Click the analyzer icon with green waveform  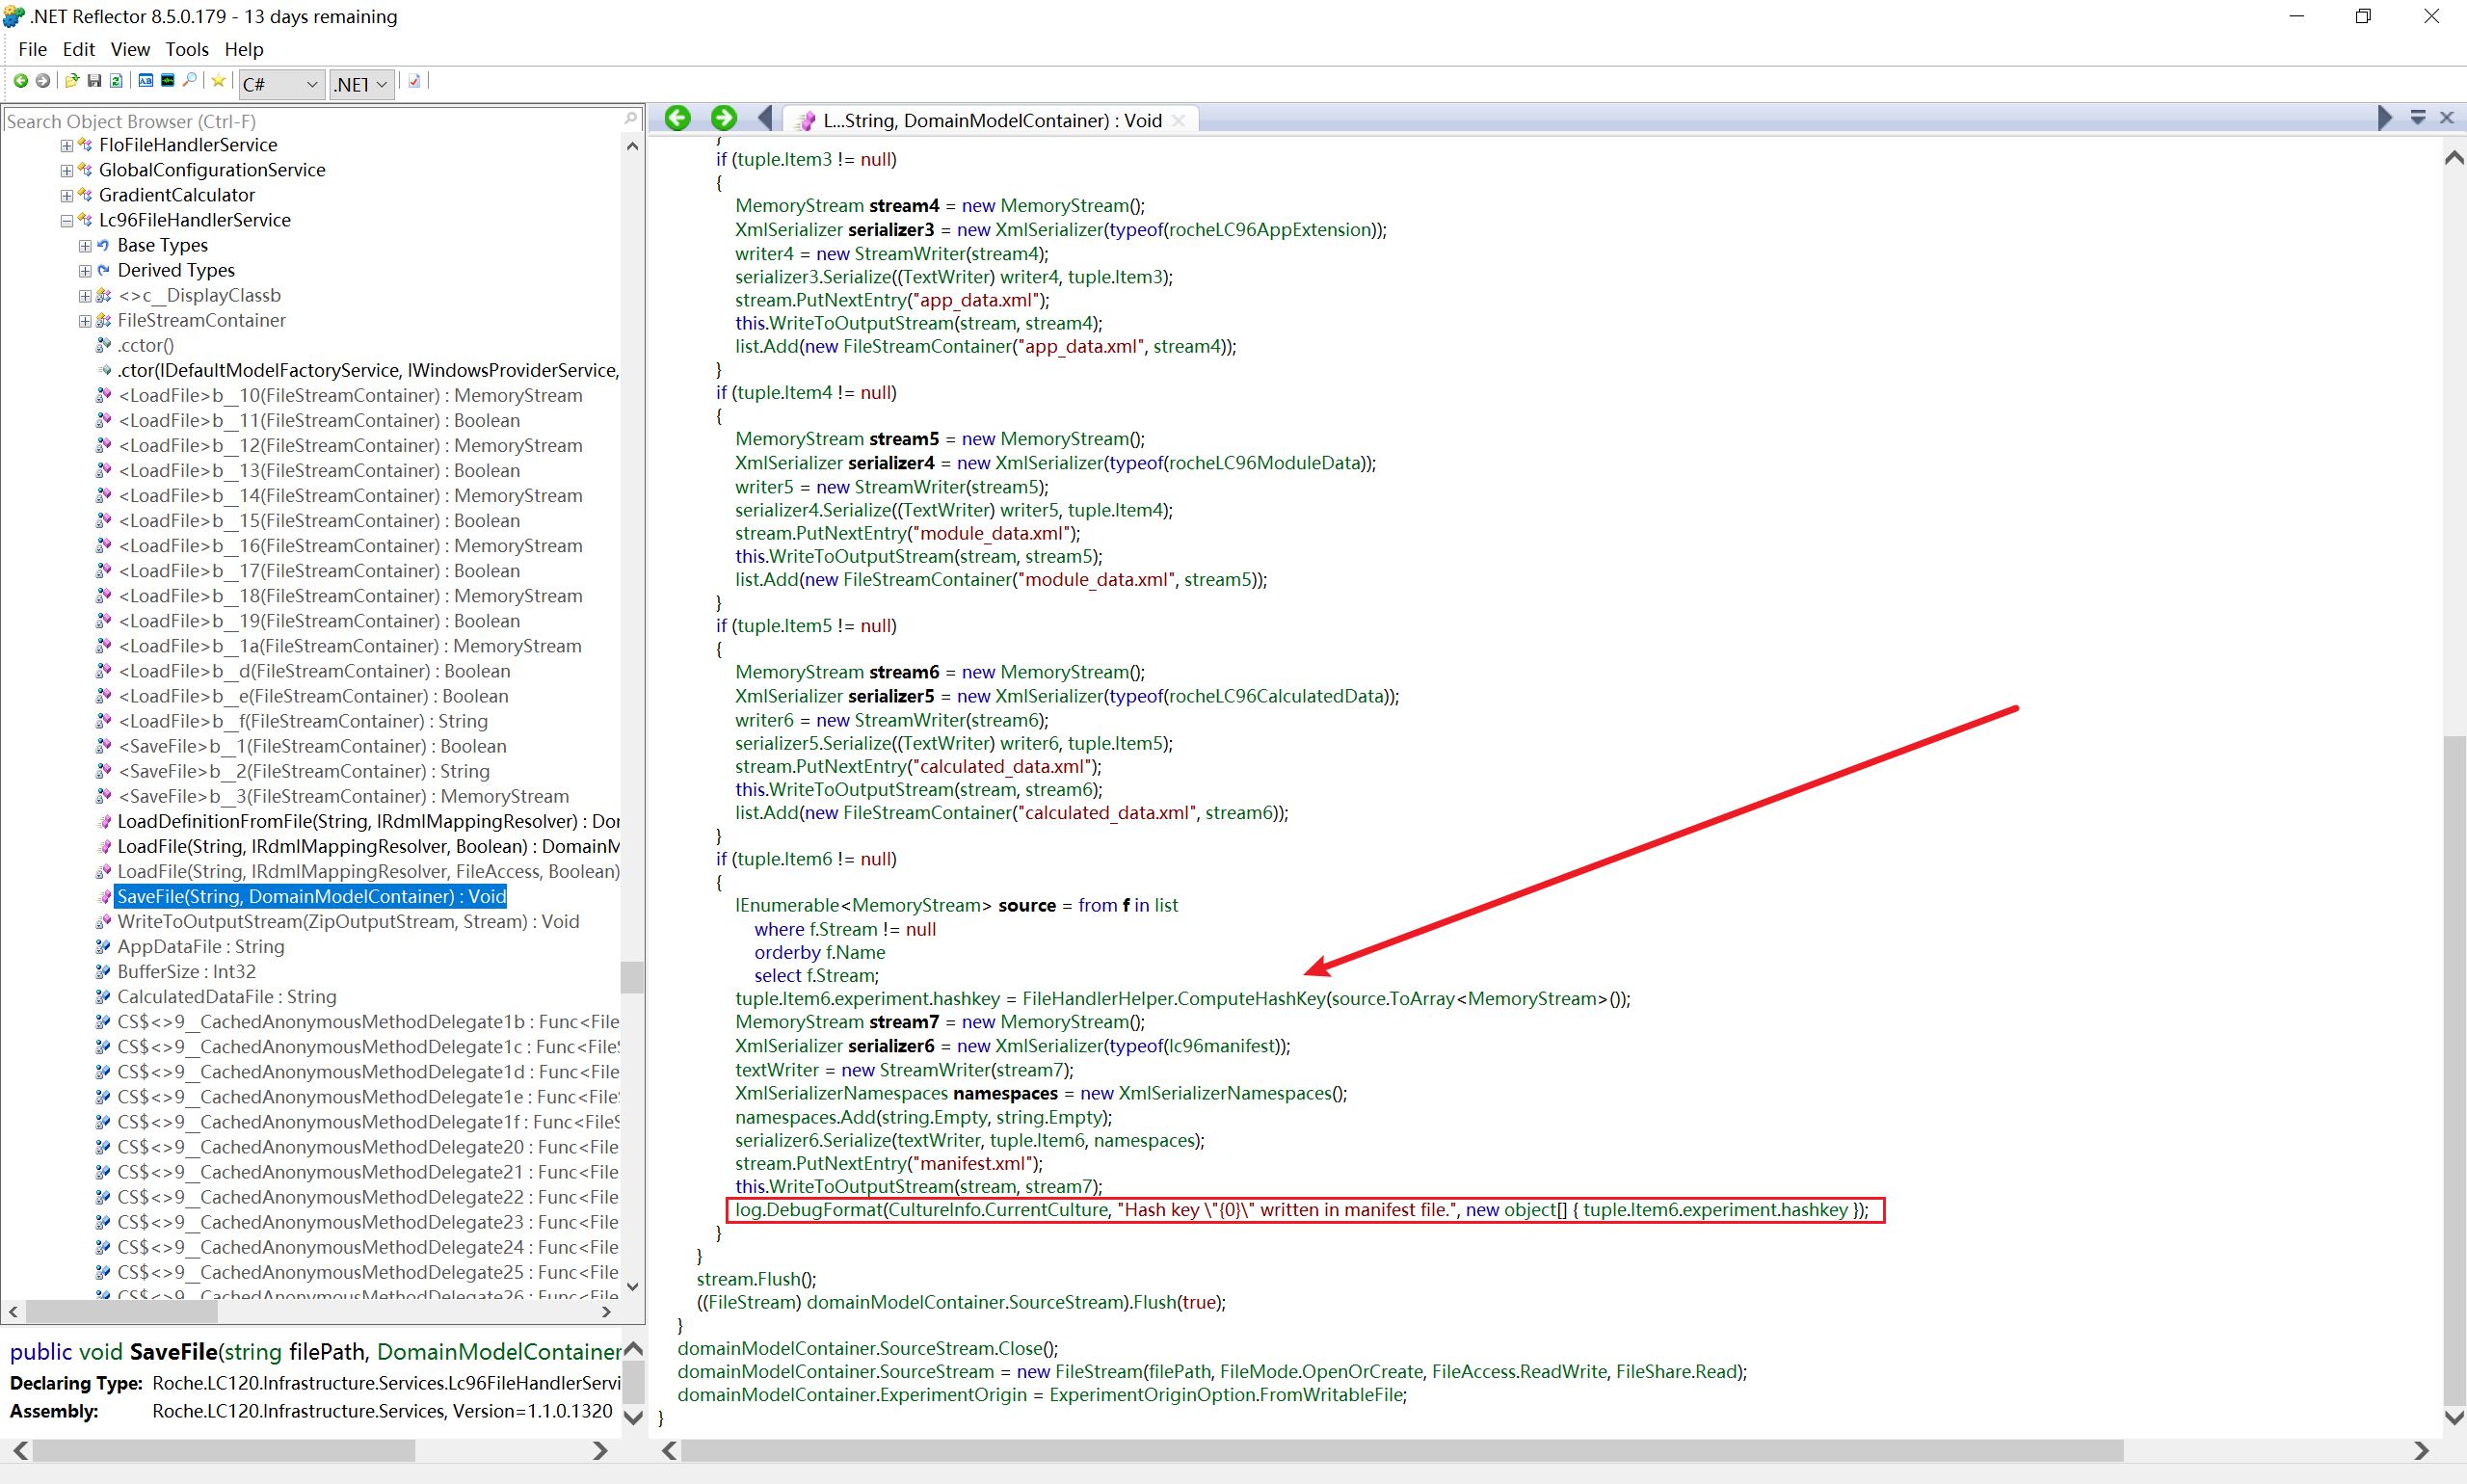tap(168, 81)
